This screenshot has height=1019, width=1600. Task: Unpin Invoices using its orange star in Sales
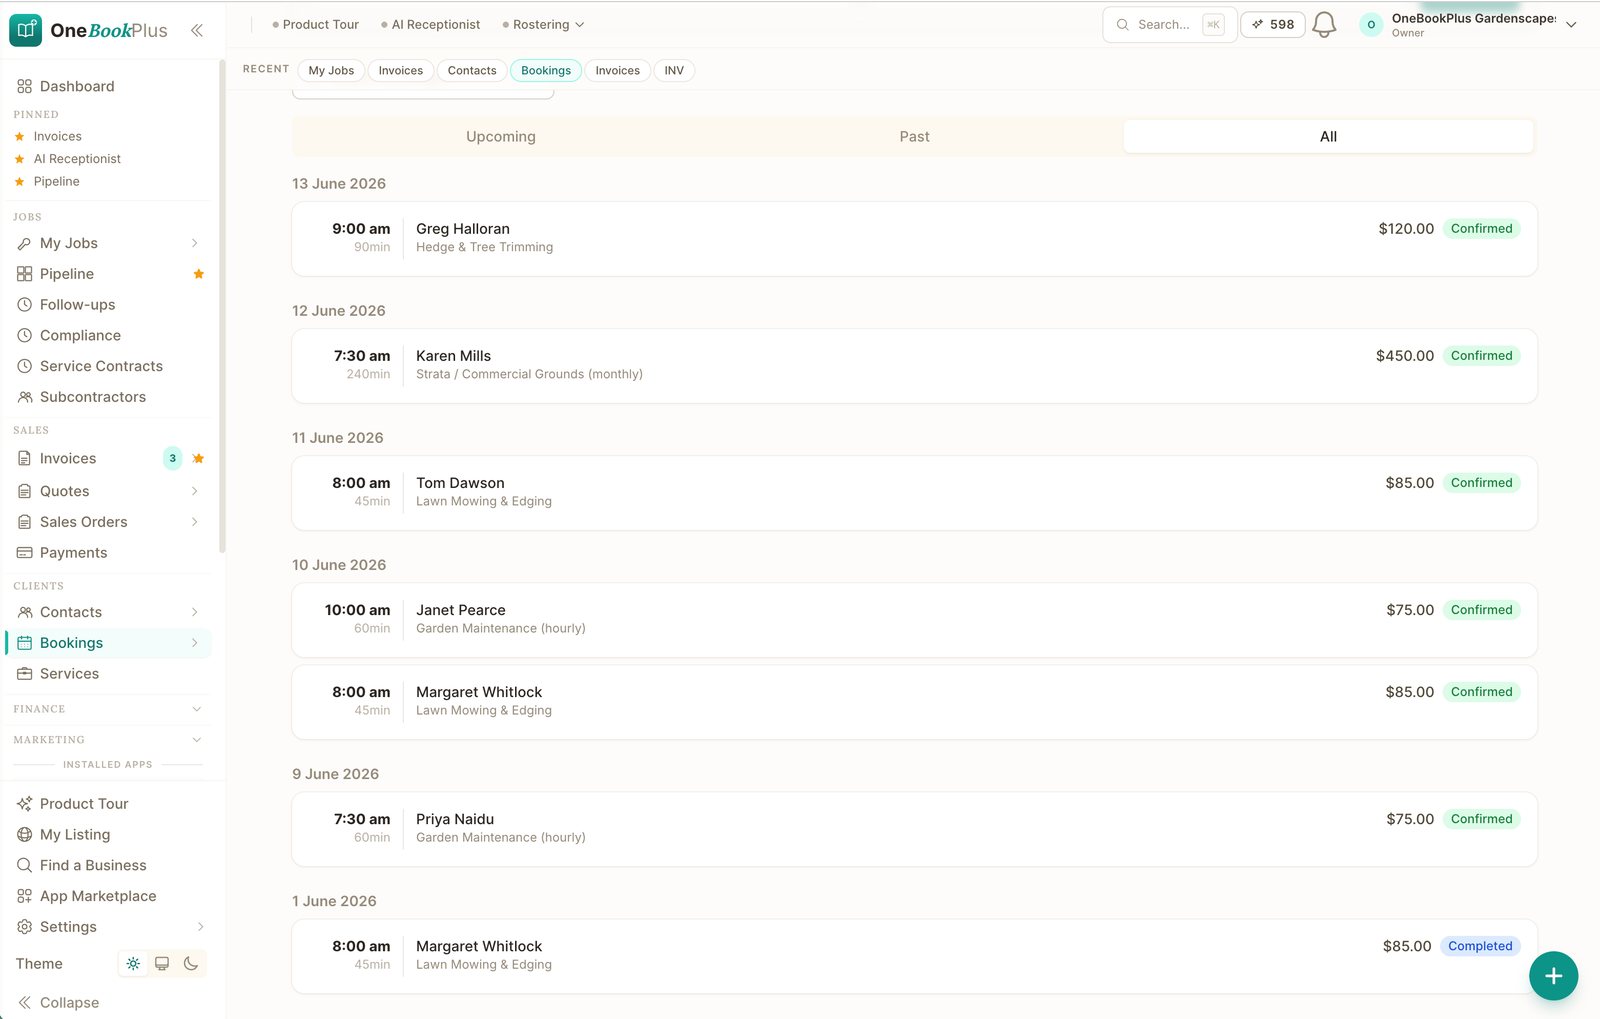(x=198, y=458)
